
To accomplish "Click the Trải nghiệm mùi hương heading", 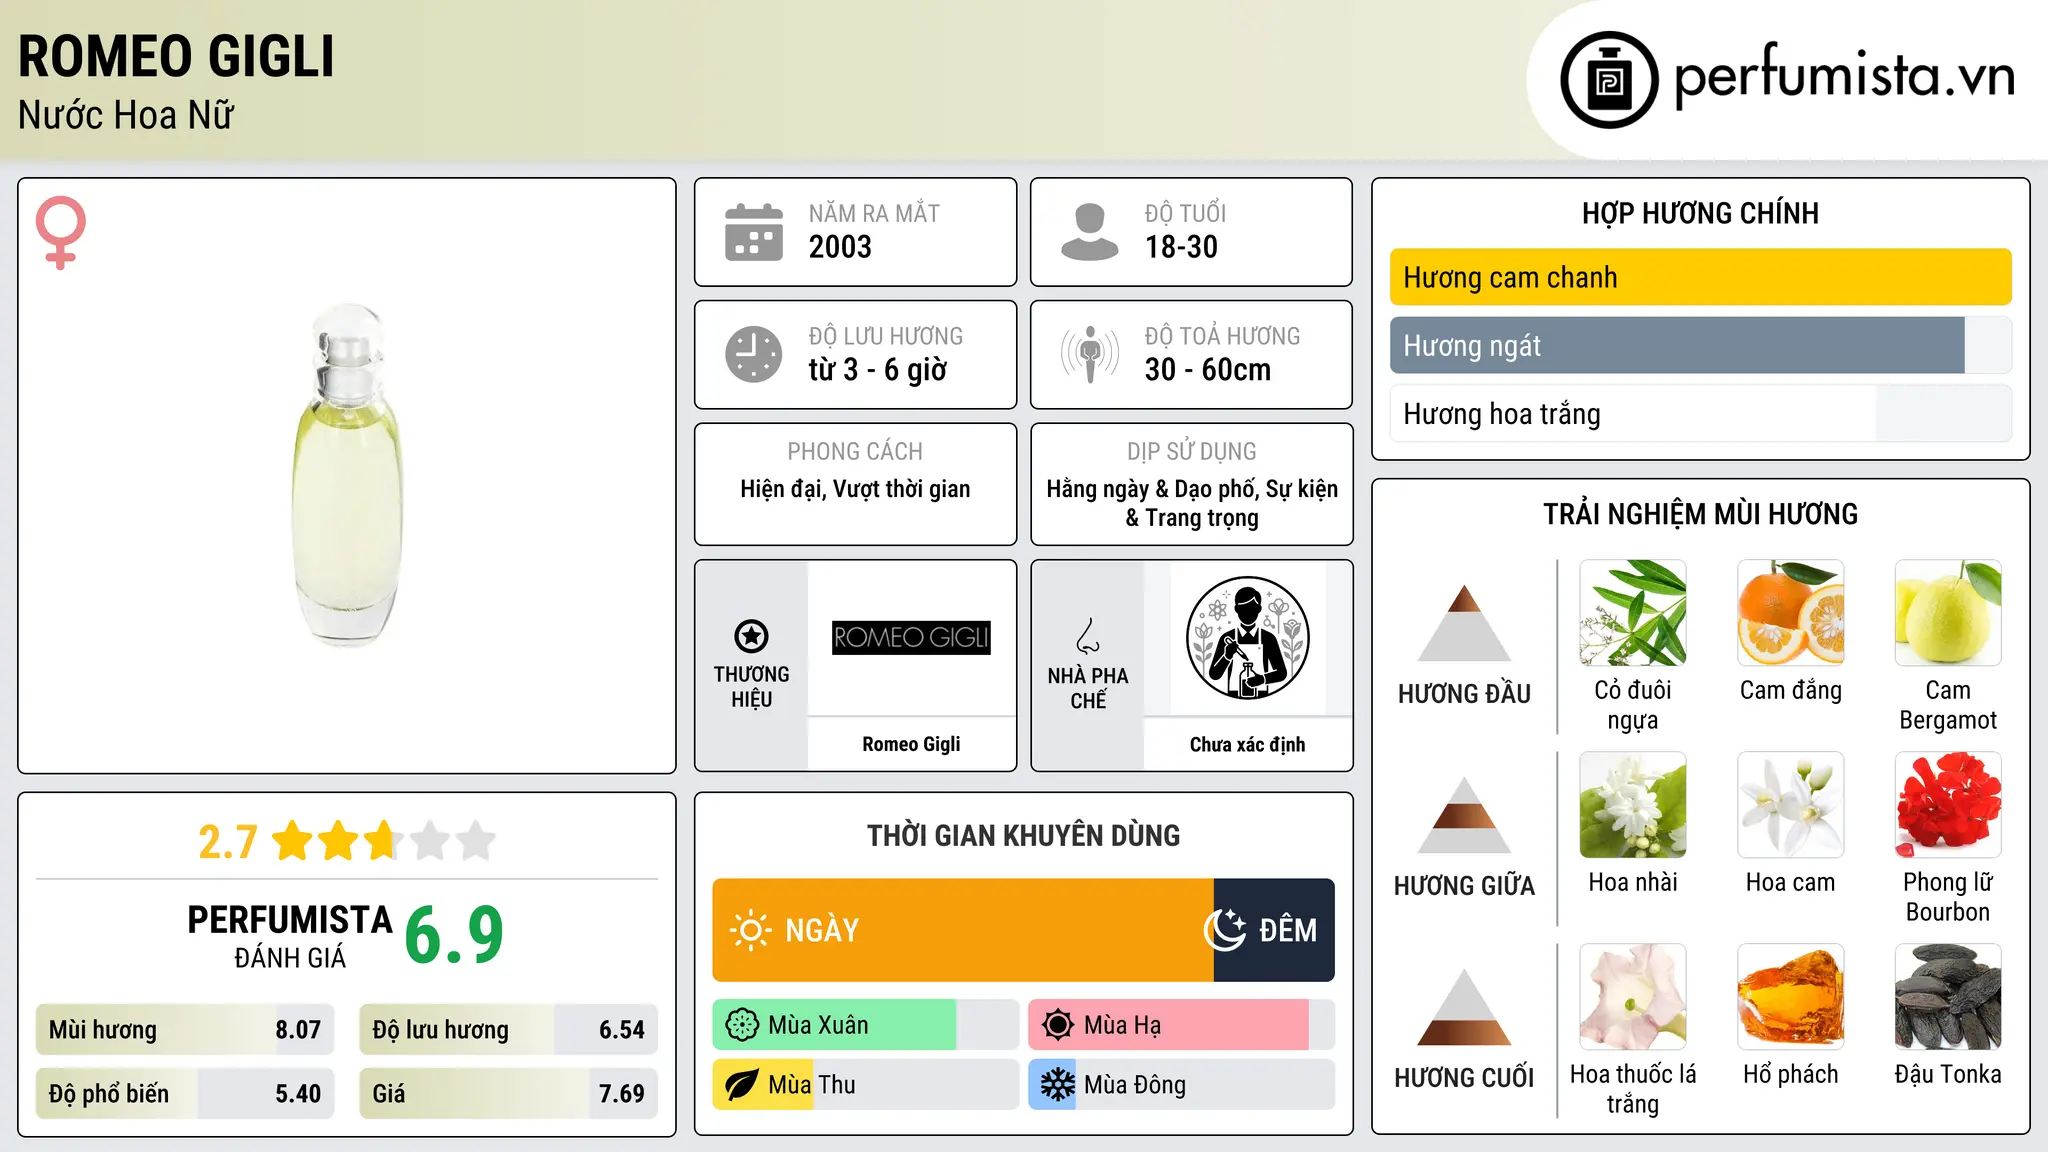I will pos(1700,514).
